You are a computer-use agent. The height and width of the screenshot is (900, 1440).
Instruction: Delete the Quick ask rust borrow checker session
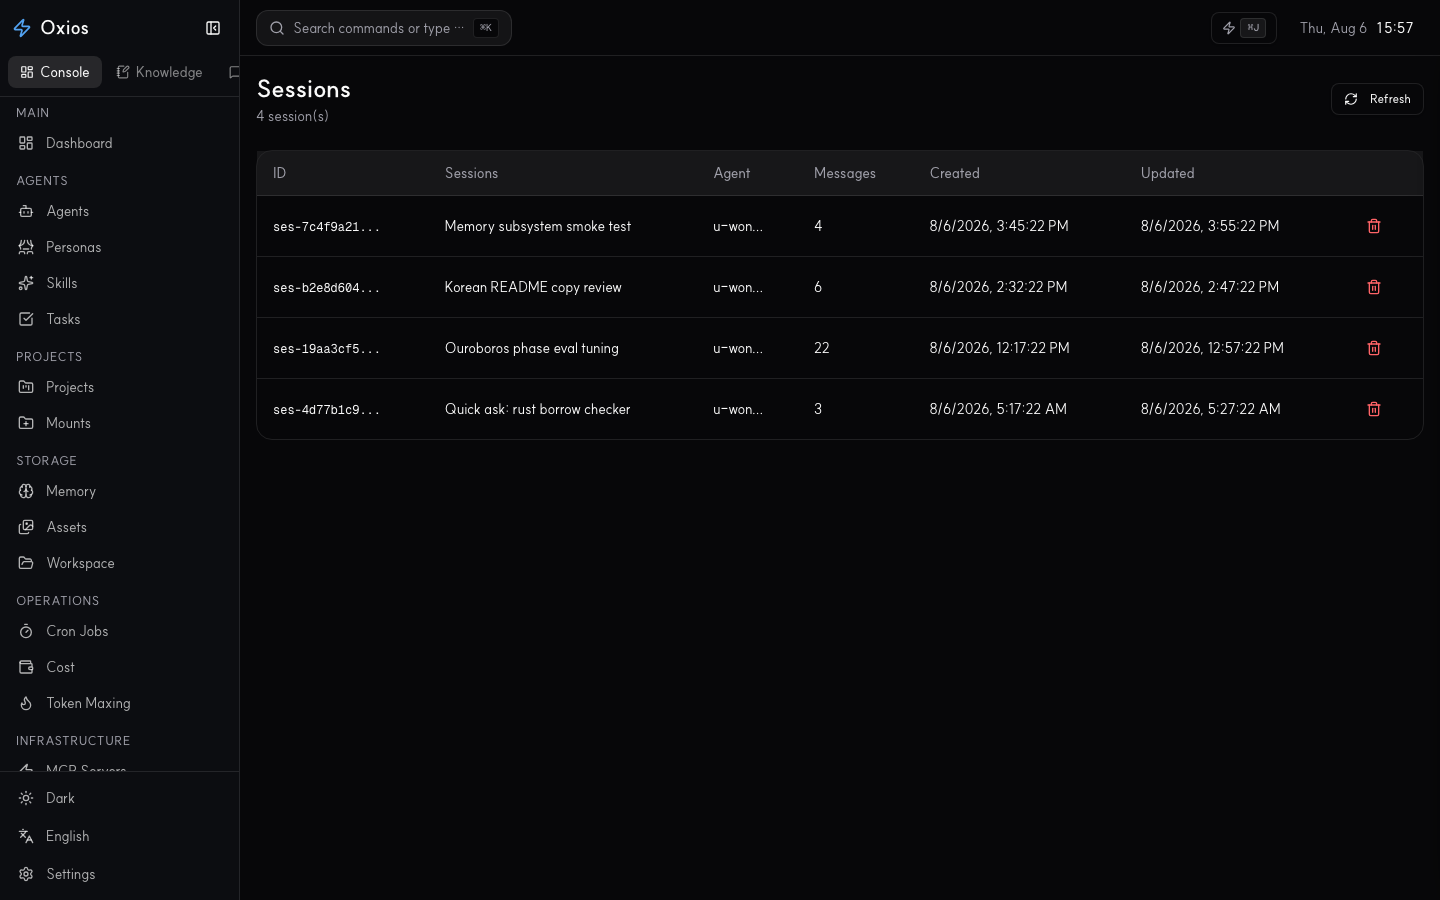[1374, 409]
